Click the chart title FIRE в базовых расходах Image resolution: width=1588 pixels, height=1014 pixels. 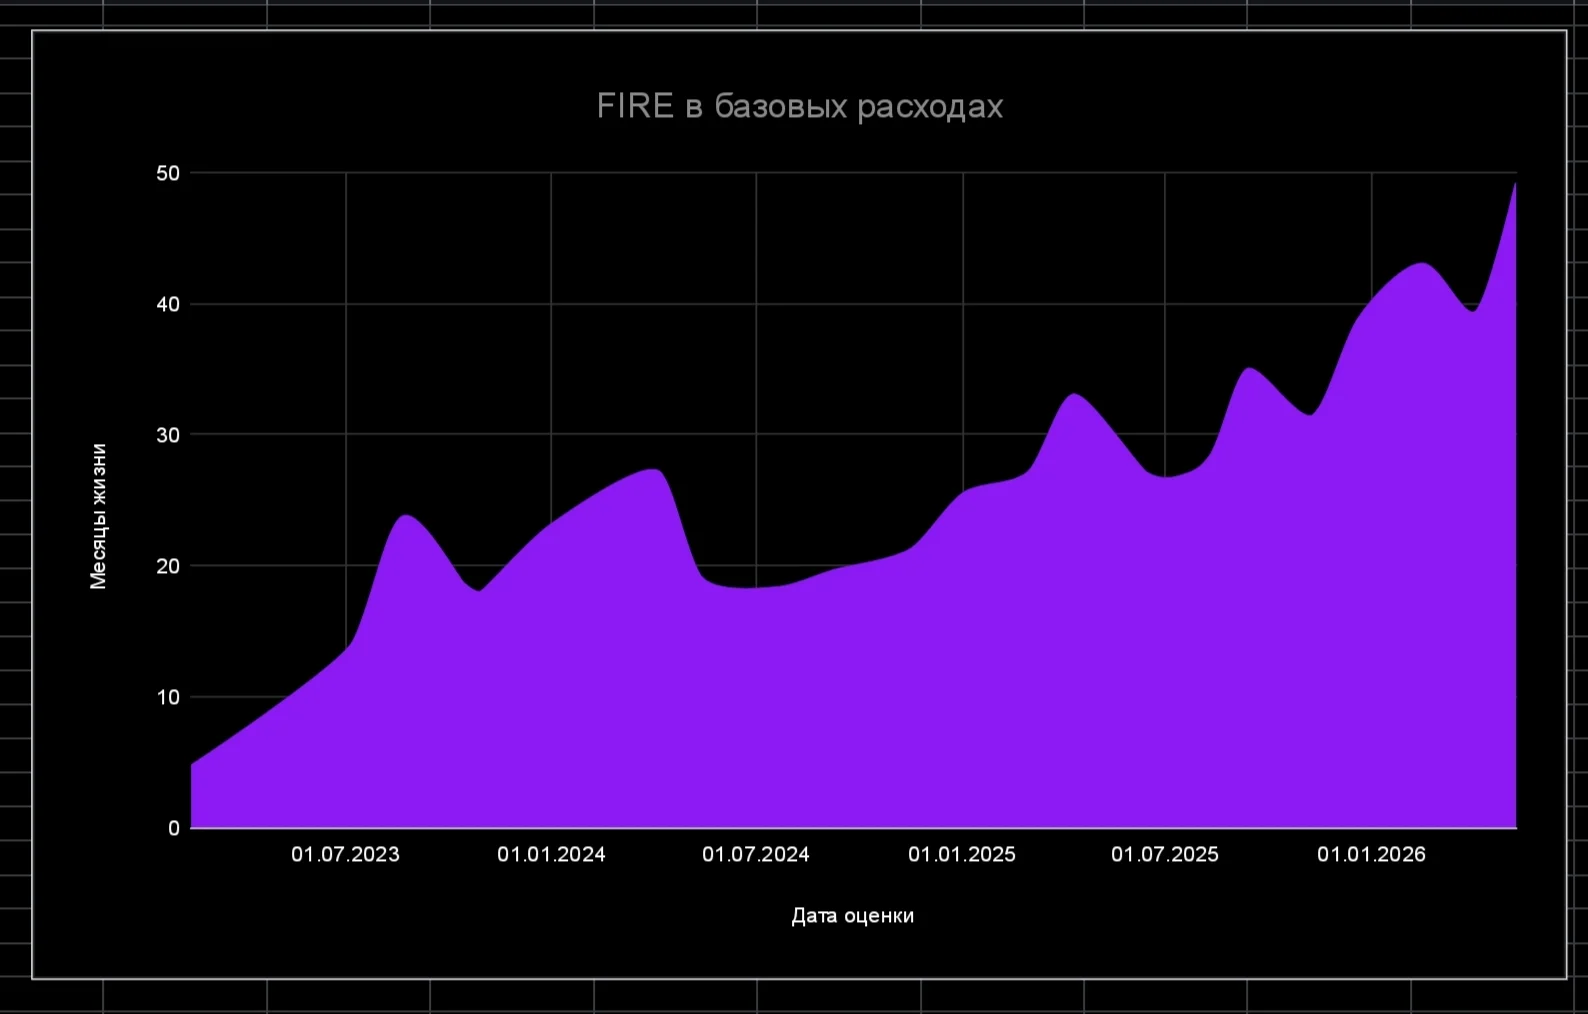coord(799,107)
